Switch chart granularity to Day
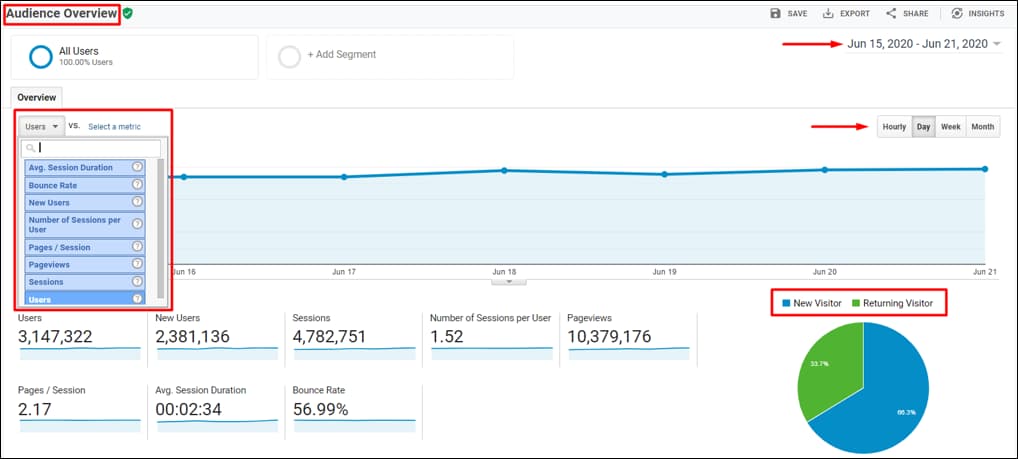Screen dimensions: 1018x459 923,127
